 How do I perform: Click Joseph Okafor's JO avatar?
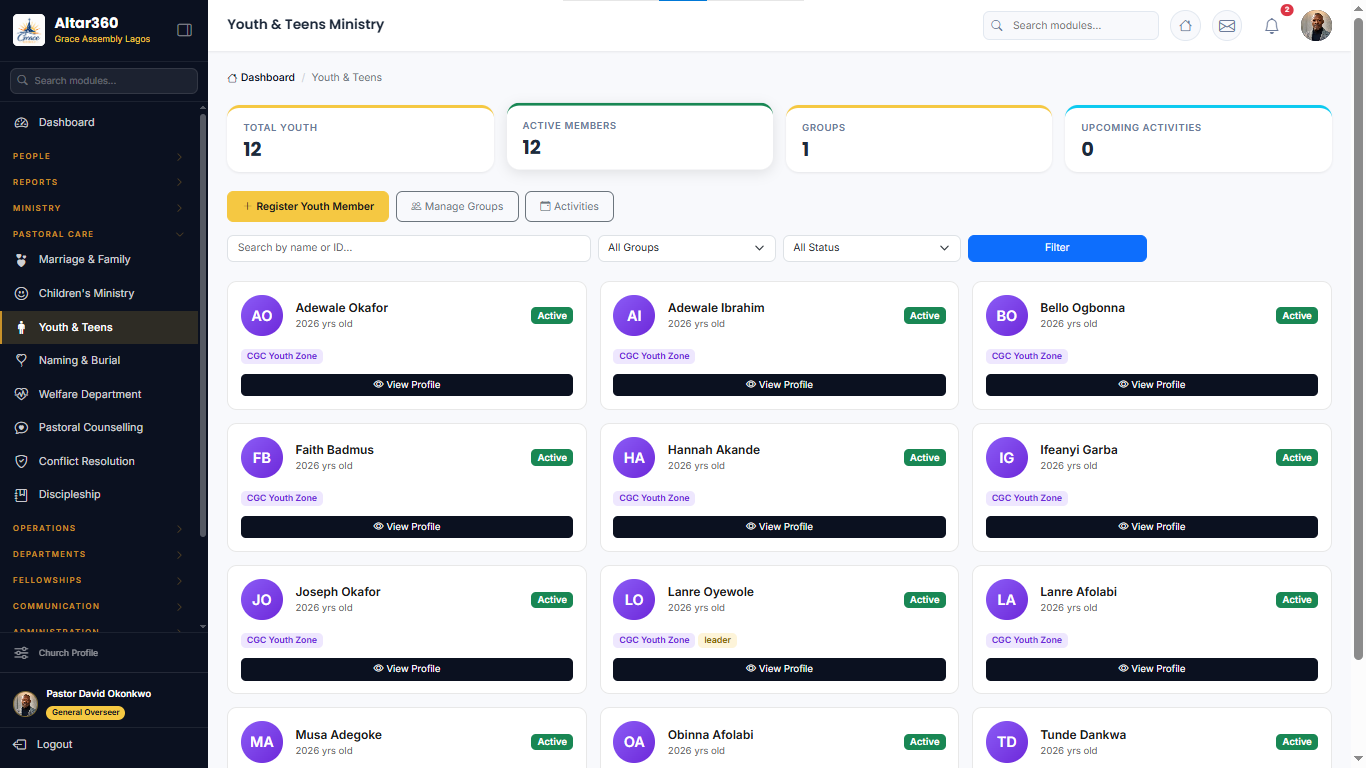tap(262, 599)
